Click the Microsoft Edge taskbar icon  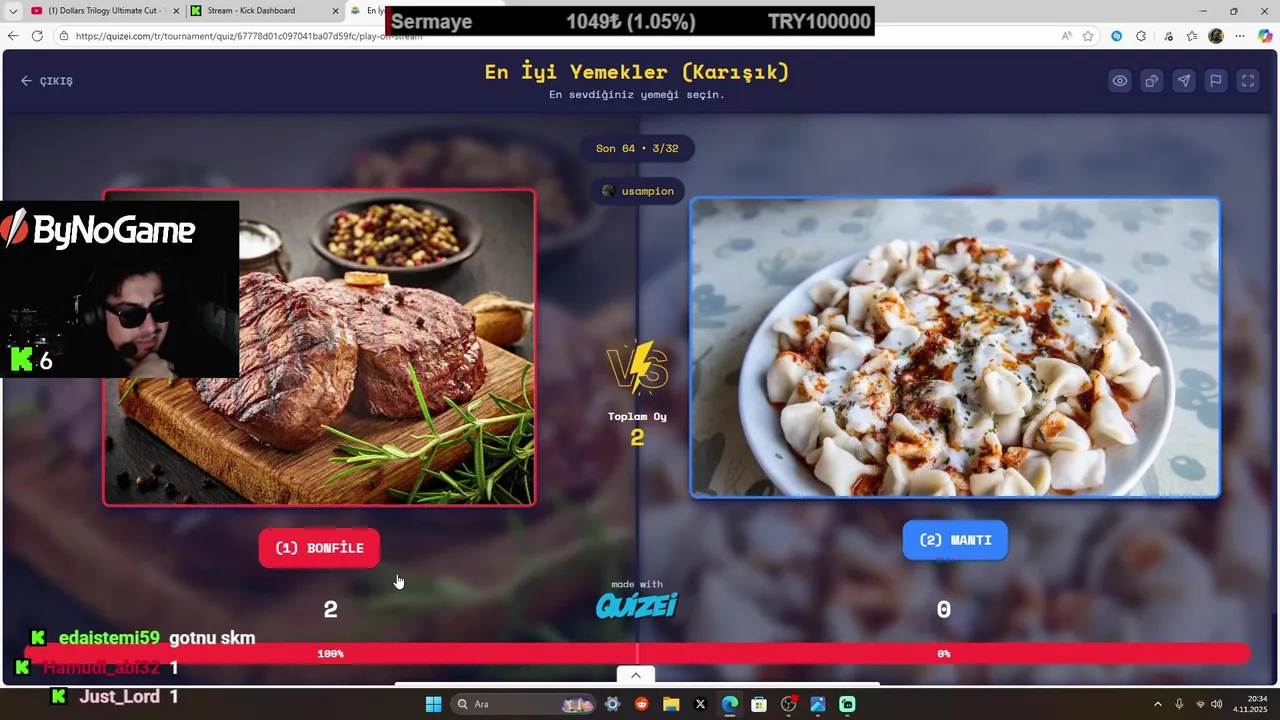point(730,704)
